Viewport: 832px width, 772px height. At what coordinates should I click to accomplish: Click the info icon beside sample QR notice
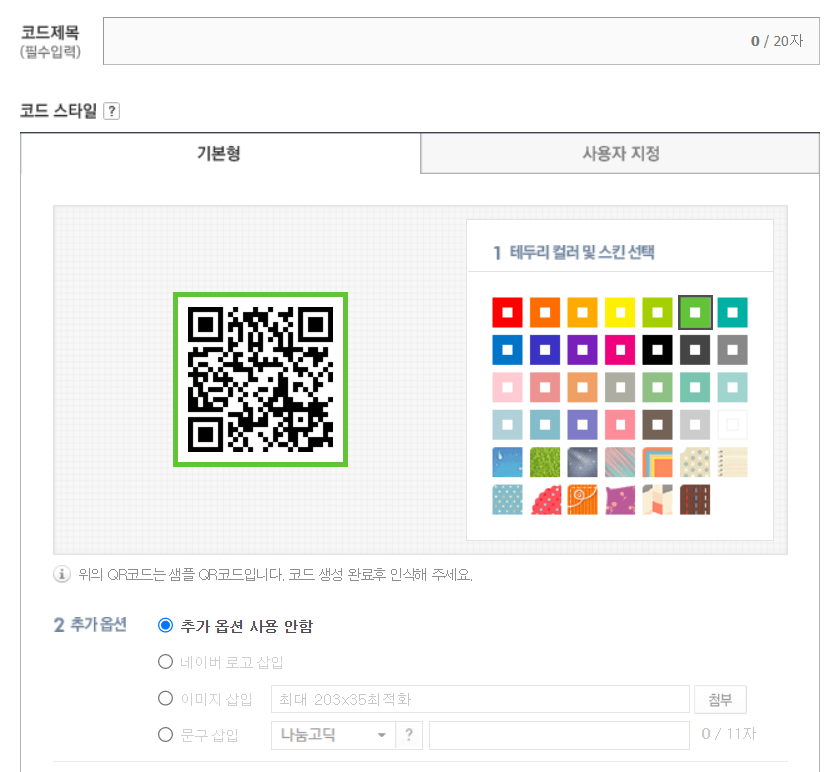62,574
